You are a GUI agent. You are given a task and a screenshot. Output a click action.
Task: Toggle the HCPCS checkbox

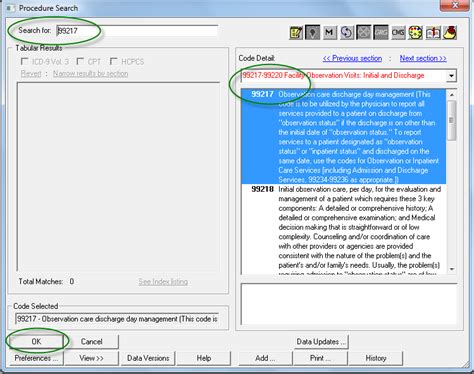pyautogui.click(x=114, y=61)
